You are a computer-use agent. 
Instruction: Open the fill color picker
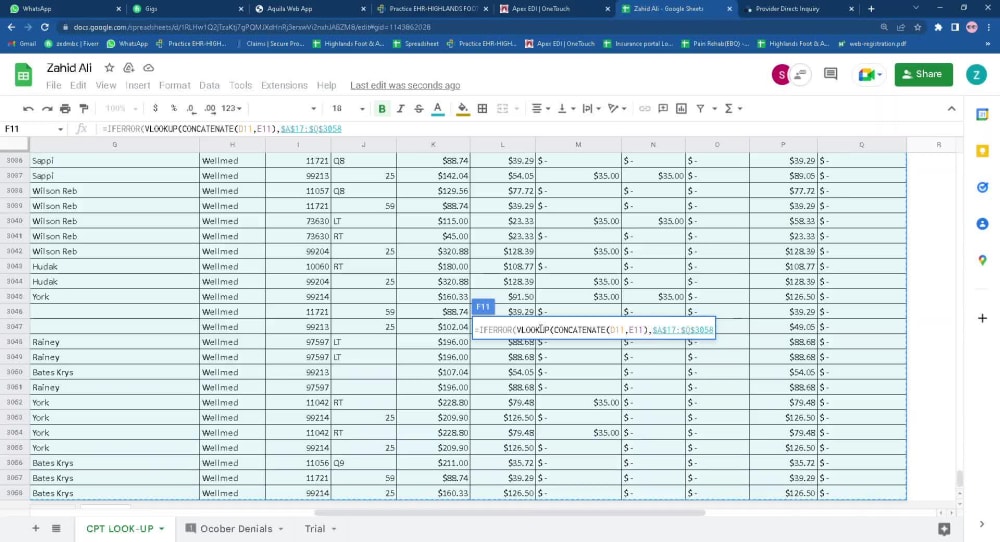tap(463, 109)
